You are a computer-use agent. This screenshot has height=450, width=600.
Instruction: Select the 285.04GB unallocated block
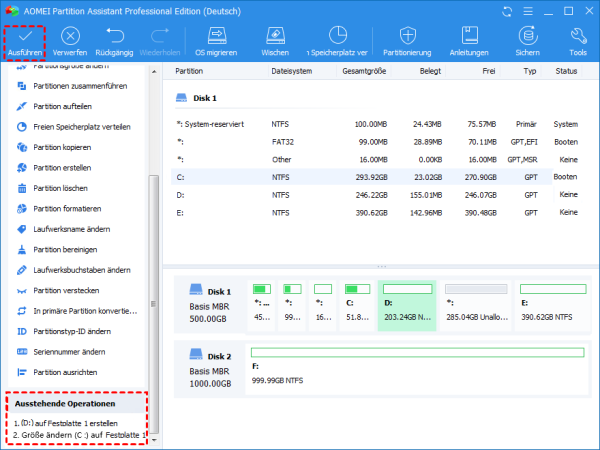tap(476, 305)
